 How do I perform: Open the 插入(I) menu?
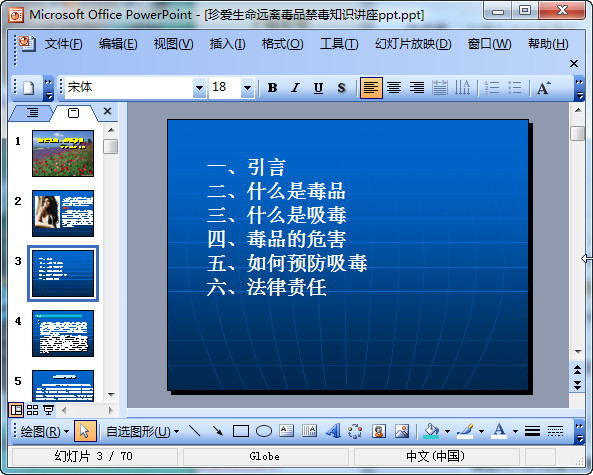coord(228,44)
